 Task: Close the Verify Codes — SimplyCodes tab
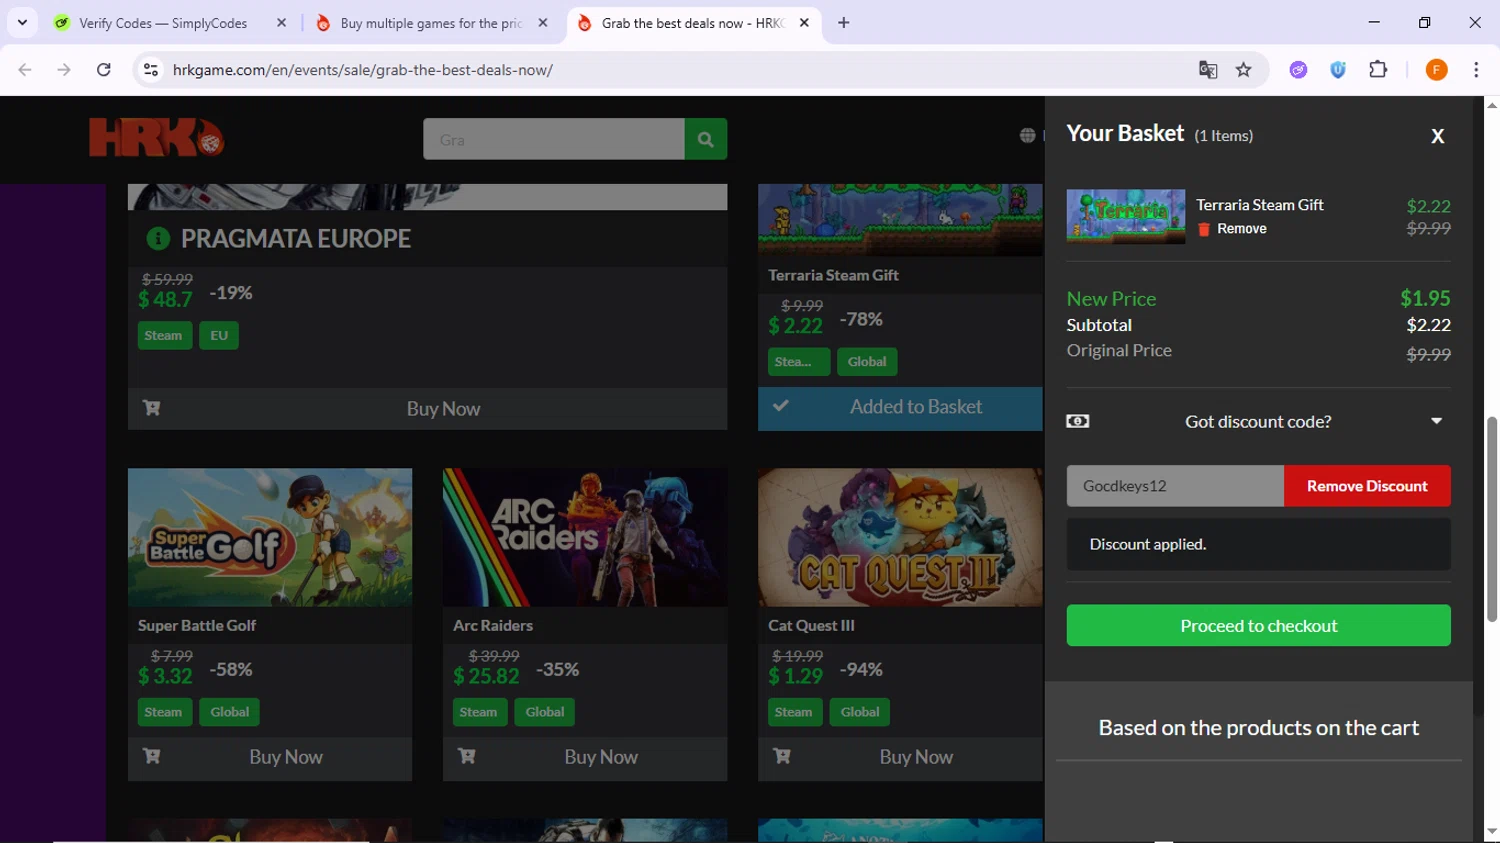[282, 23]
